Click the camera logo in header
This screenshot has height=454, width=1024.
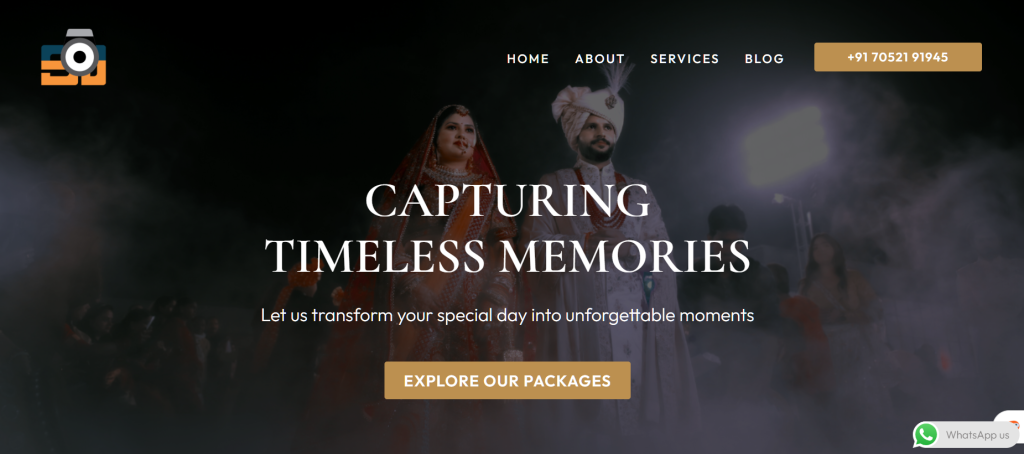[74, 57]
